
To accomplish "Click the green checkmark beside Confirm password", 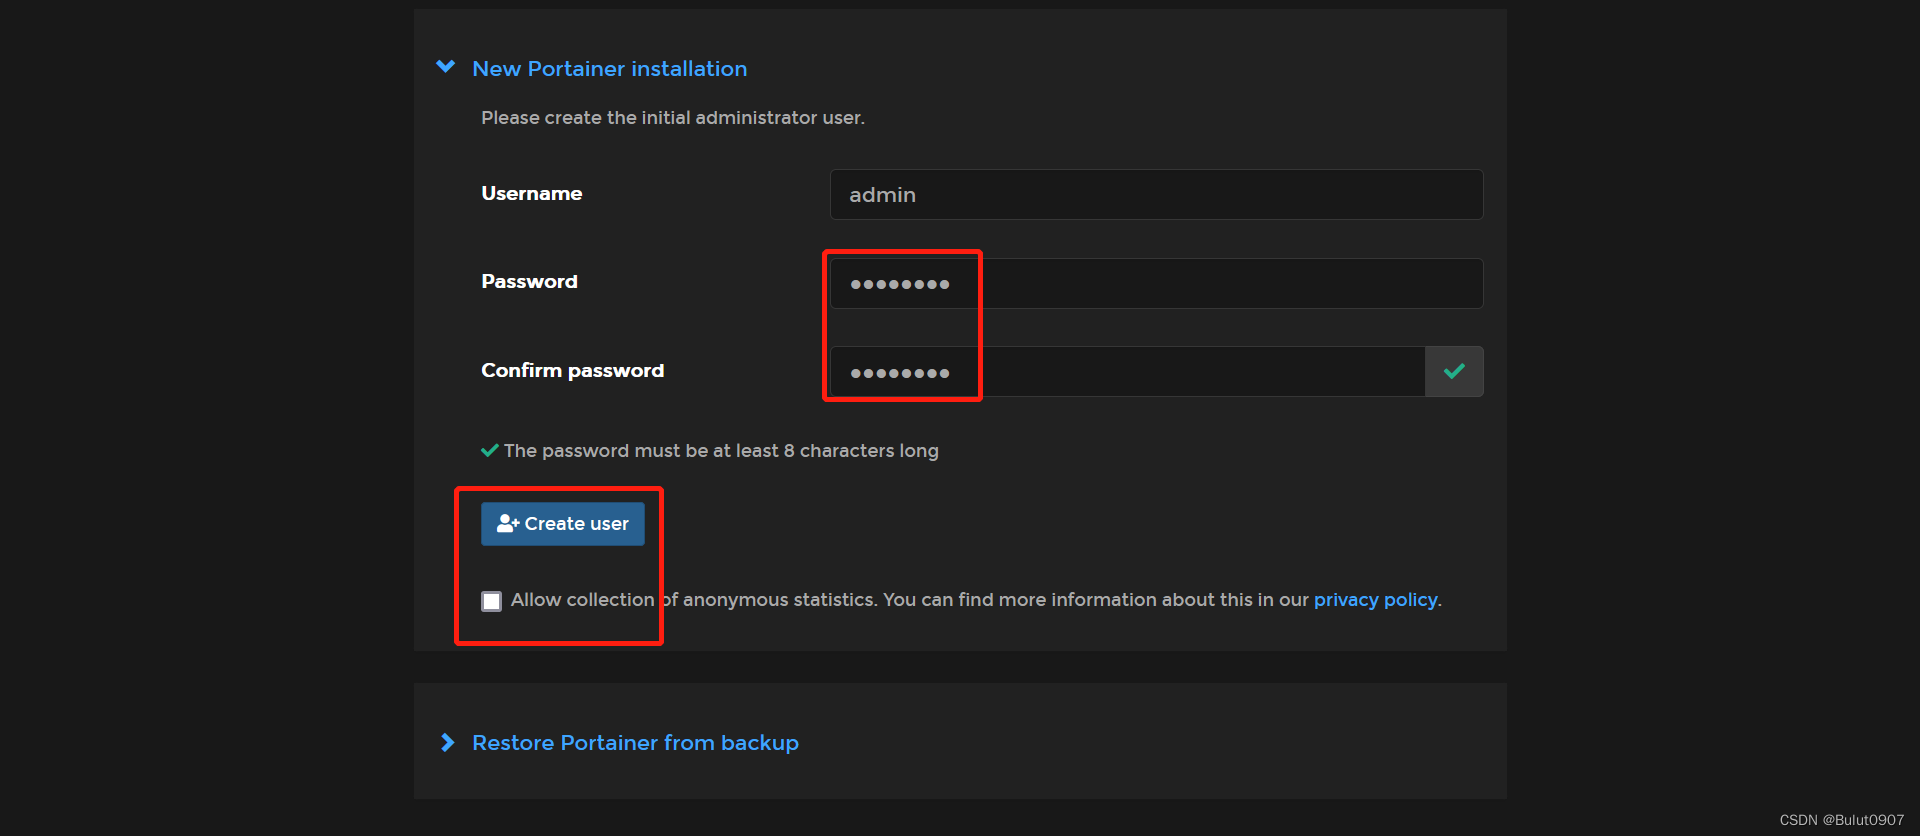I will [1454, 371].
